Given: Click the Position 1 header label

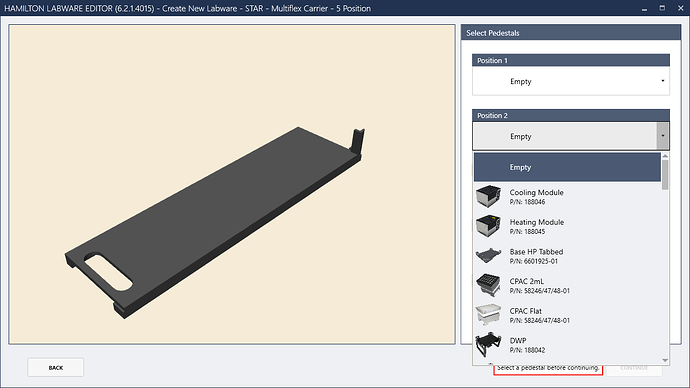Looking at the screenshot, I should tap(492, 60).
